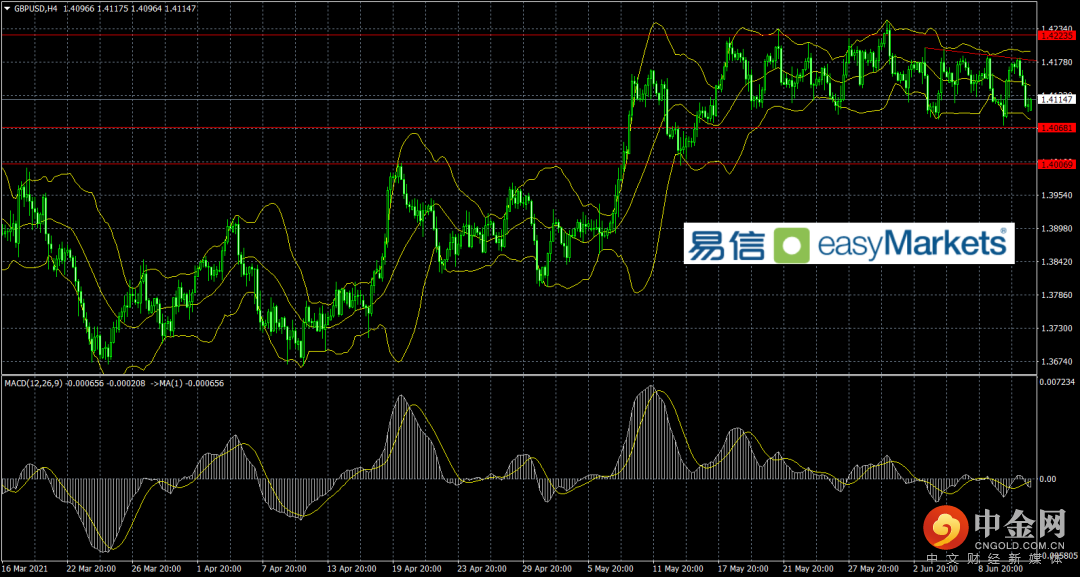The image size is (1080, 577).
Task: Click the 1.37860 value on the price axis
Action: (x=1057, y=295)
